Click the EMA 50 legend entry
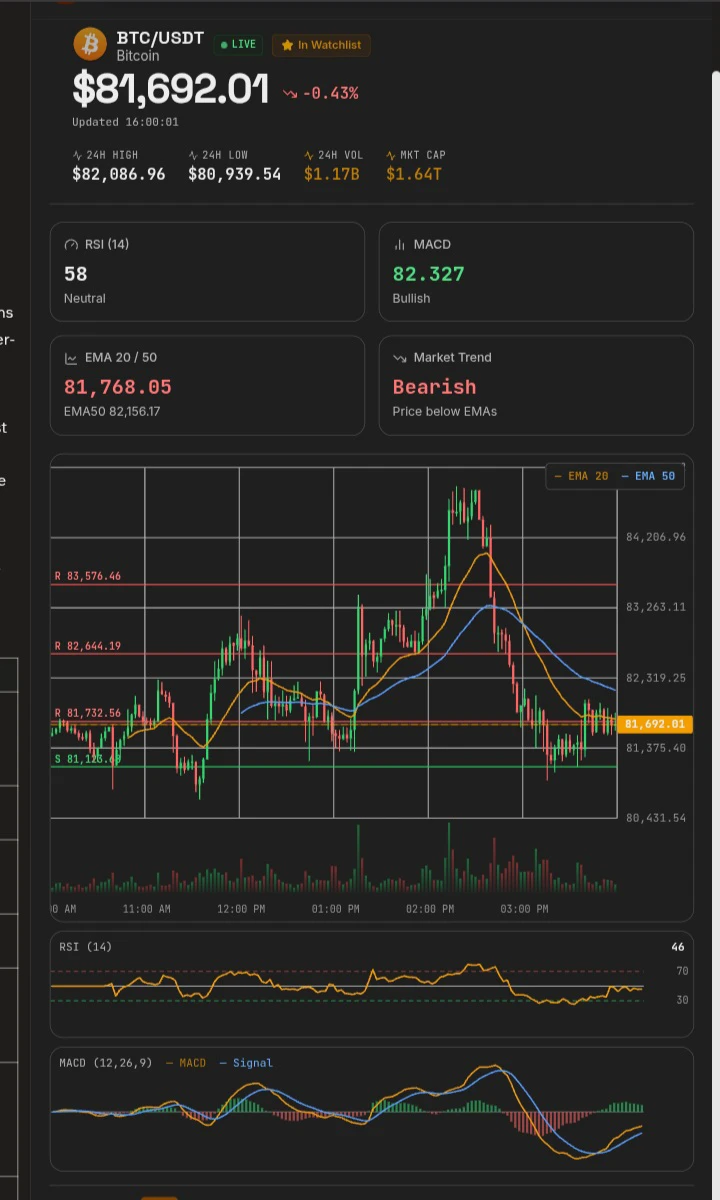The width and height of the screenshot is (720, 1200). pos(648,476)
